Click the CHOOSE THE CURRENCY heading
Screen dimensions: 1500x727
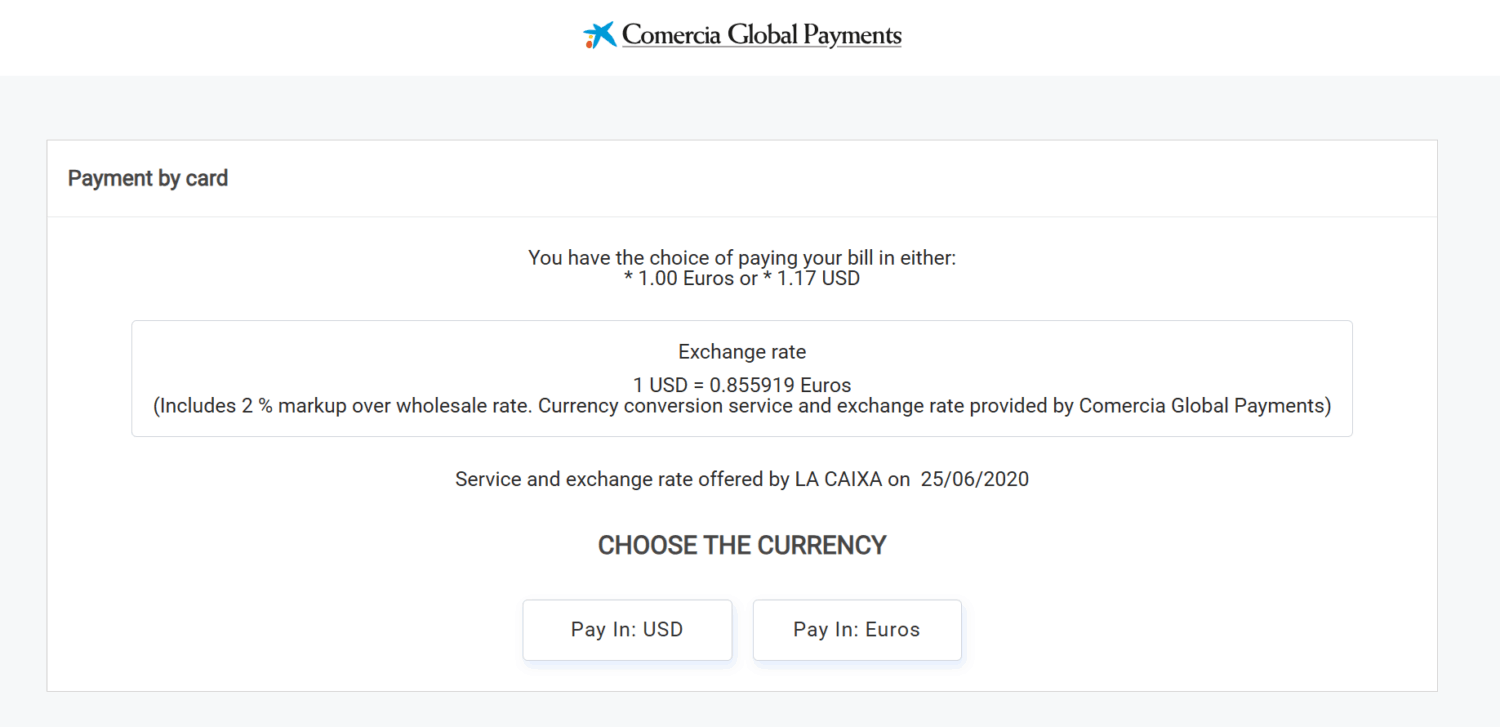[x=742, y=545]
